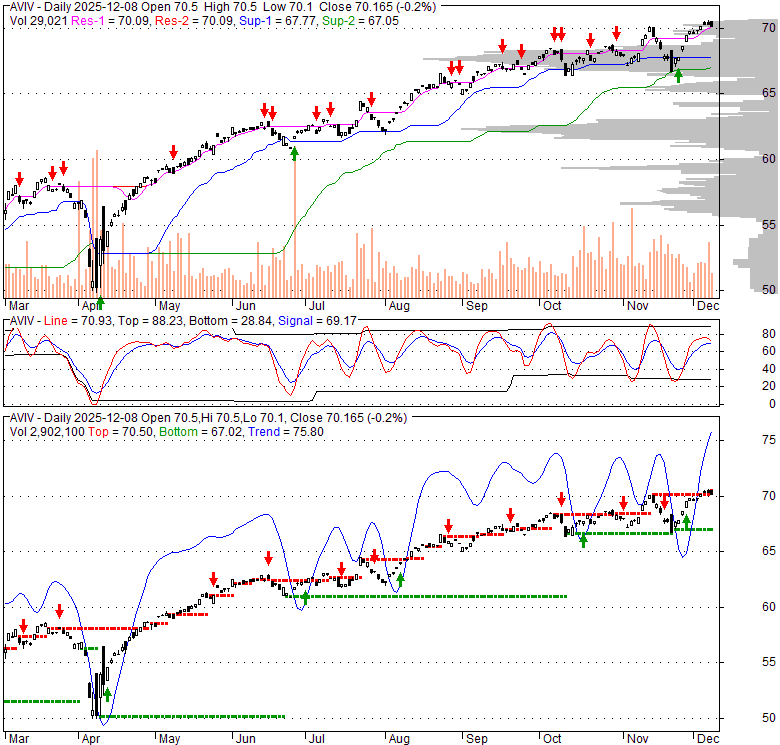780x745 pixels.
Task: Click the green buy arrow at the April low, top chart
Action: pyautogui.click(x=100, y=301)
